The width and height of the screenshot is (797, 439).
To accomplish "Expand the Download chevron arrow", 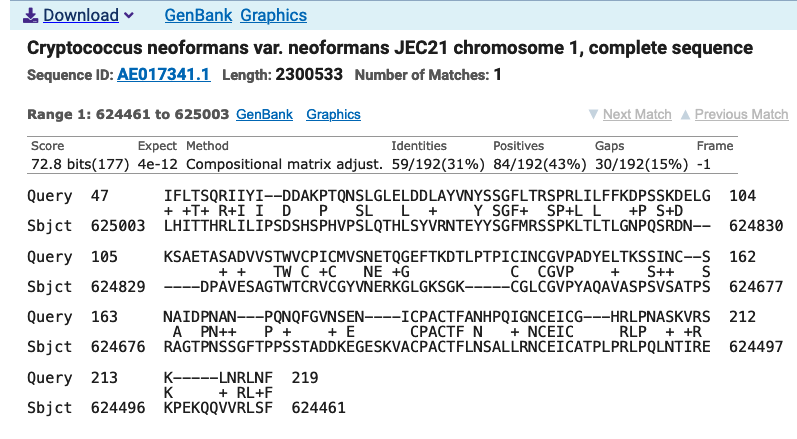I will [x=129, y=16].
